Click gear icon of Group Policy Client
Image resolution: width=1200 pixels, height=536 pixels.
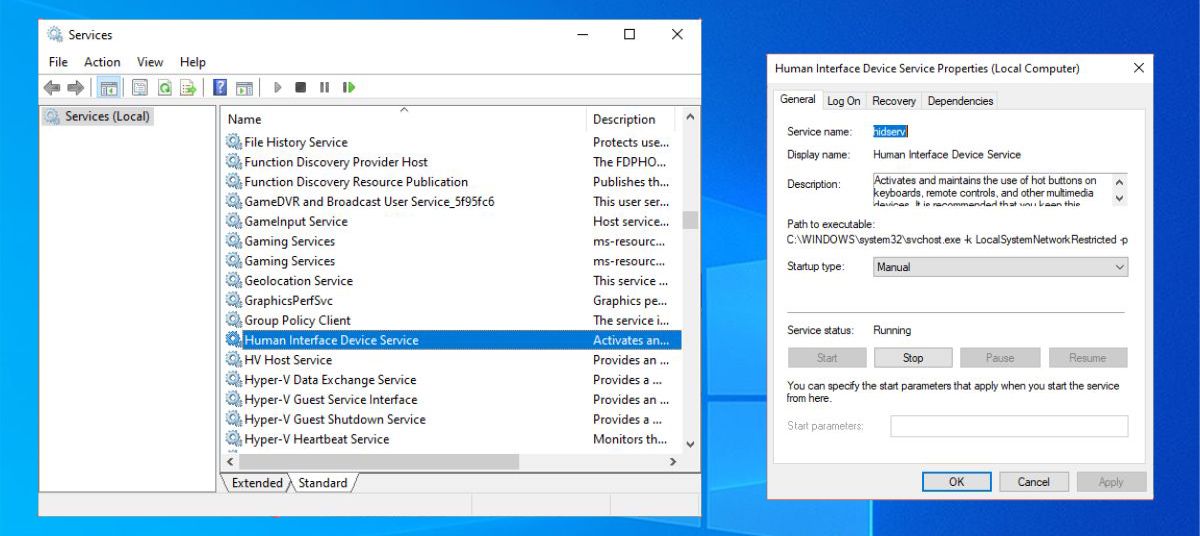[x=234, y=320]
